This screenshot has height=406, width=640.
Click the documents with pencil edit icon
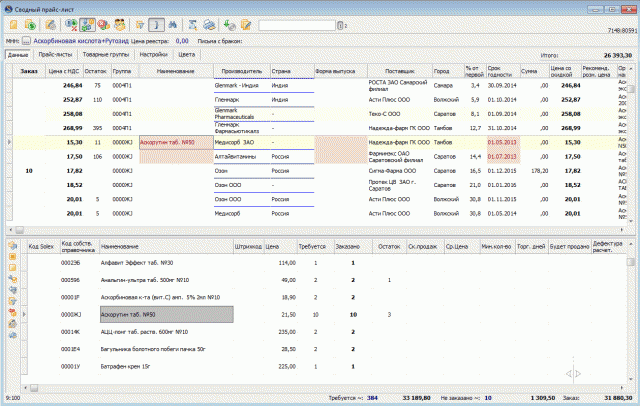coord(246,25)
